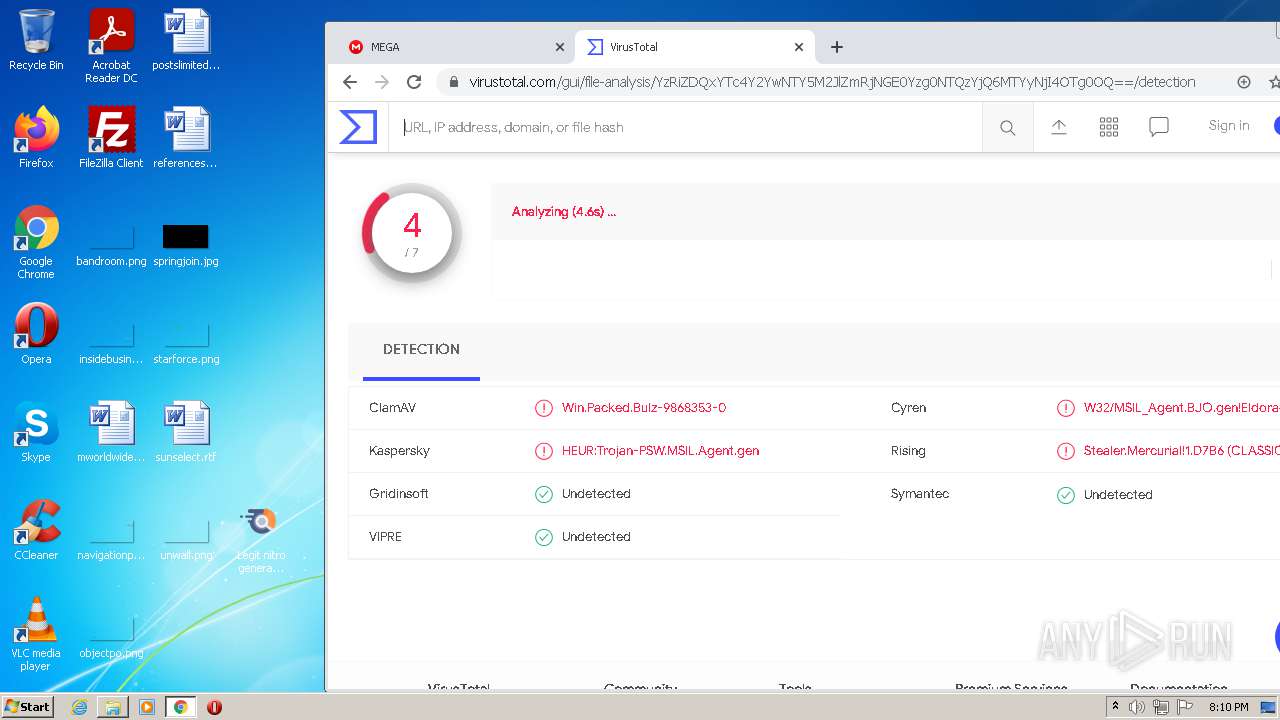Launch Opera desktop shortcut
The image size is (1280, 720).
(36, 334)
